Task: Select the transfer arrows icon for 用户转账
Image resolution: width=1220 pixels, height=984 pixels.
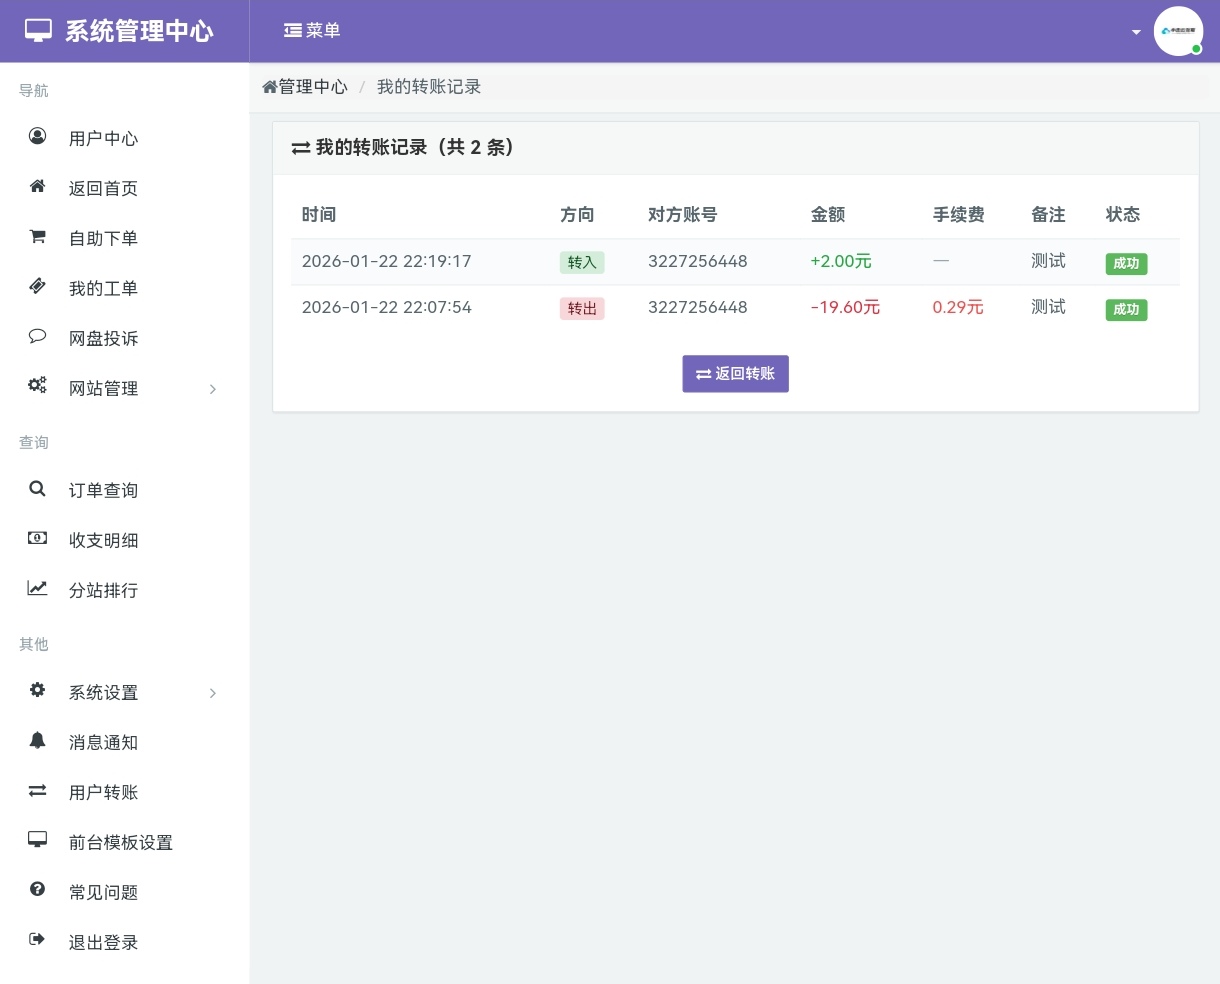Action: pos(37,790)
